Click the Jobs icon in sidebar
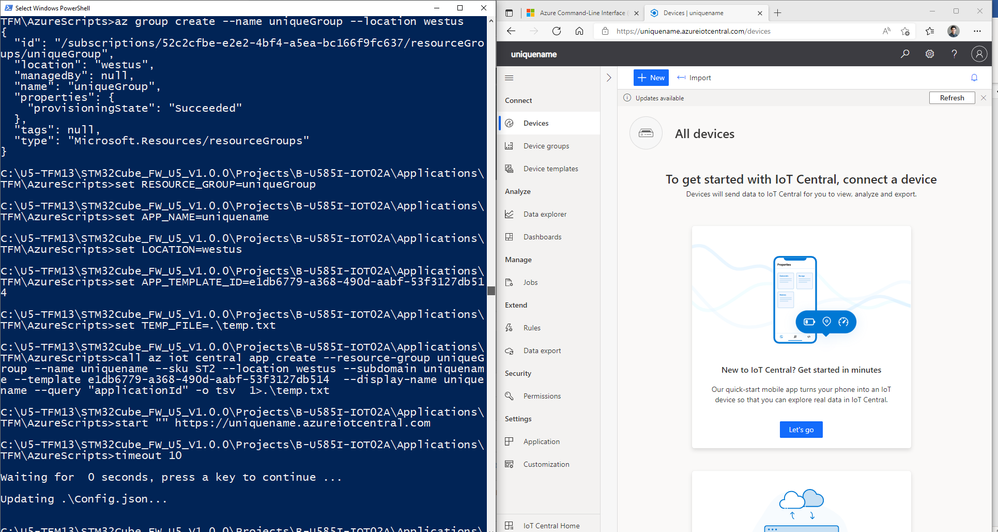The height and width of the screenshot is (532, 998). [509, 283]
